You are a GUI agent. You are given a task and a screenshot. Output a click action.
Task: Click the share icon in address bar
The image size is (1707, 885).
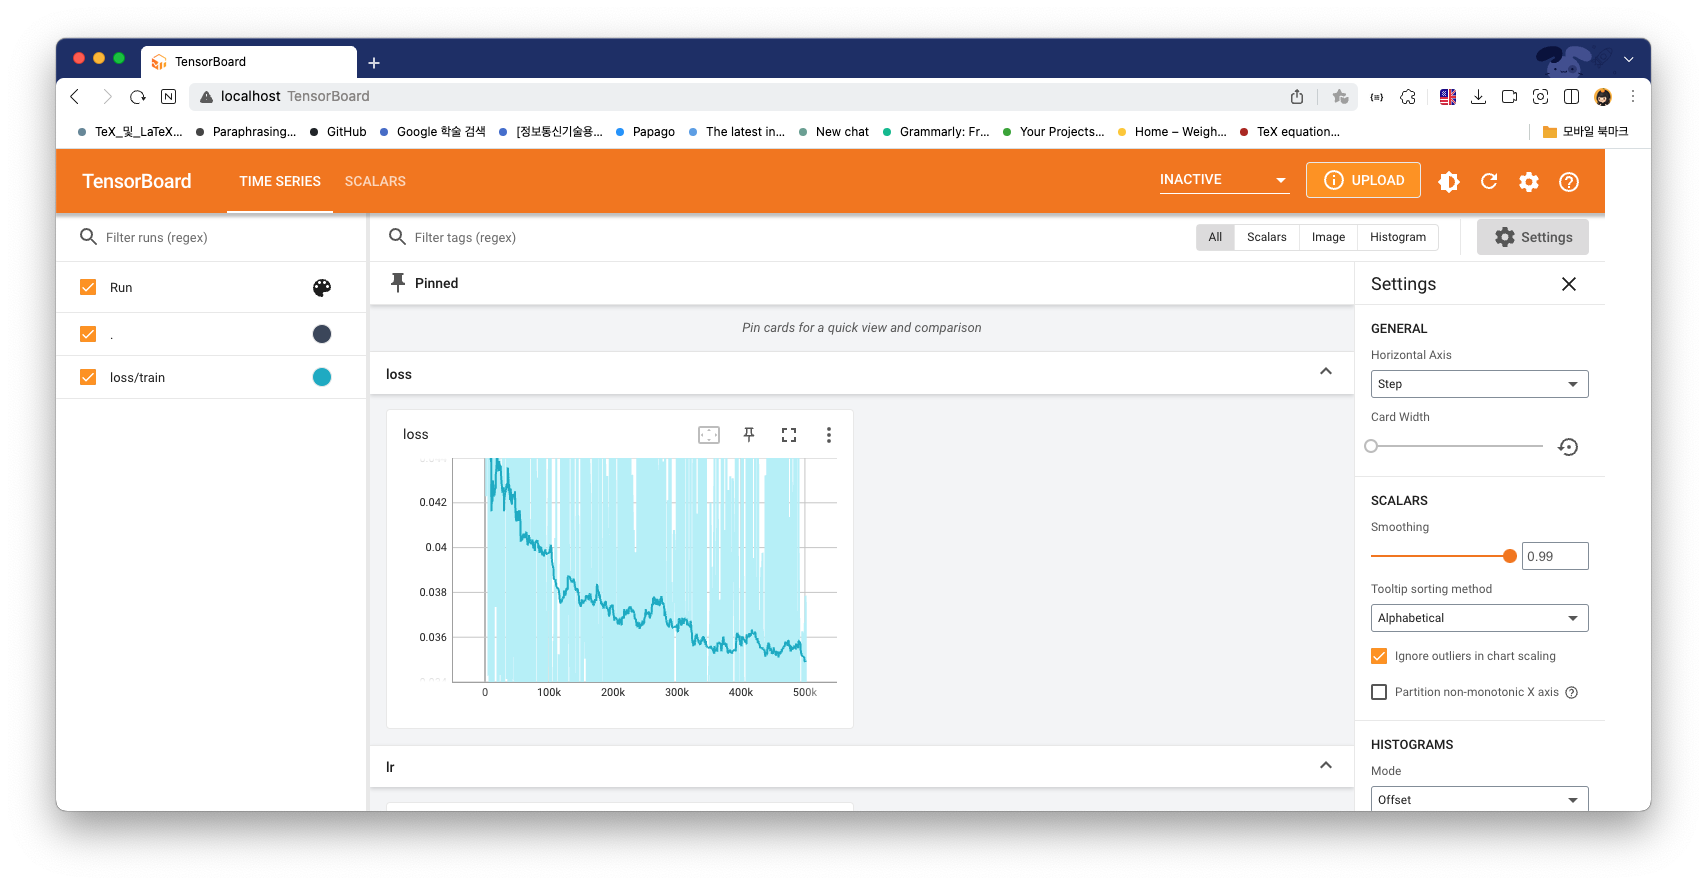[1297, 96]
